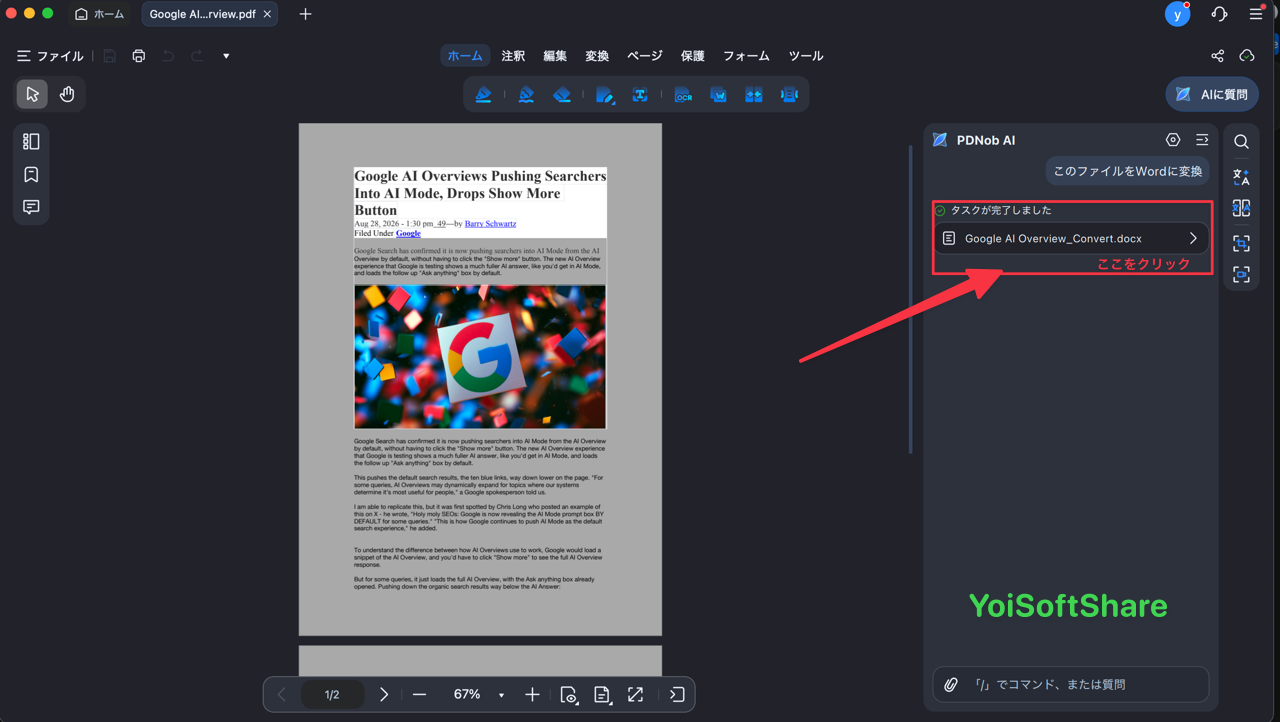Open the page display layout options
Screen dimensions: 1280x722
(602, 695)
